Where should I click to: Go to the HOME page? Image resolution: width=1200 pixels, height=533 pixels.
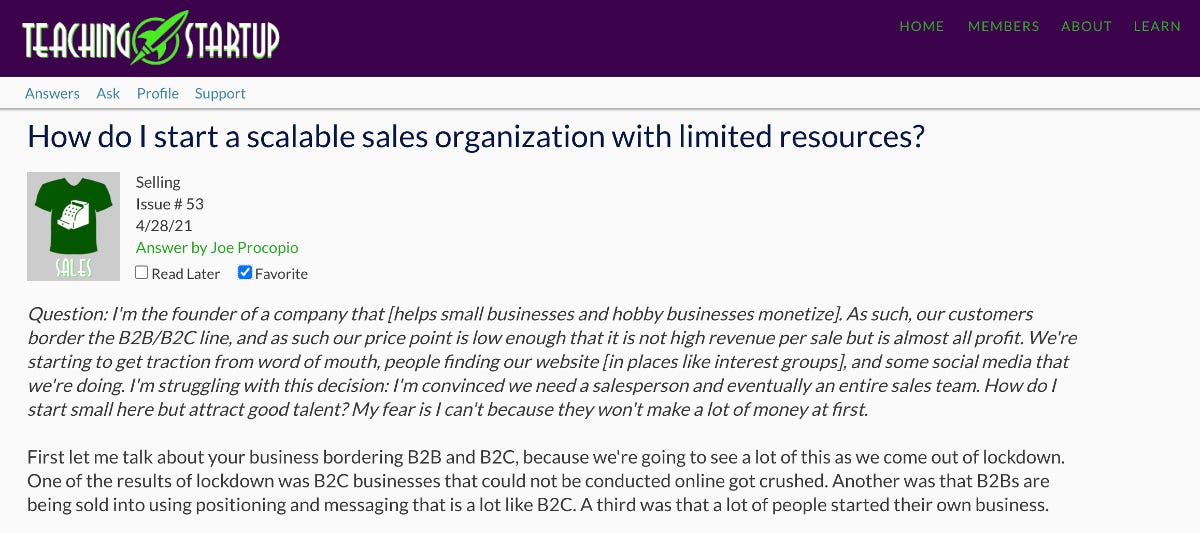click(921, 26)
